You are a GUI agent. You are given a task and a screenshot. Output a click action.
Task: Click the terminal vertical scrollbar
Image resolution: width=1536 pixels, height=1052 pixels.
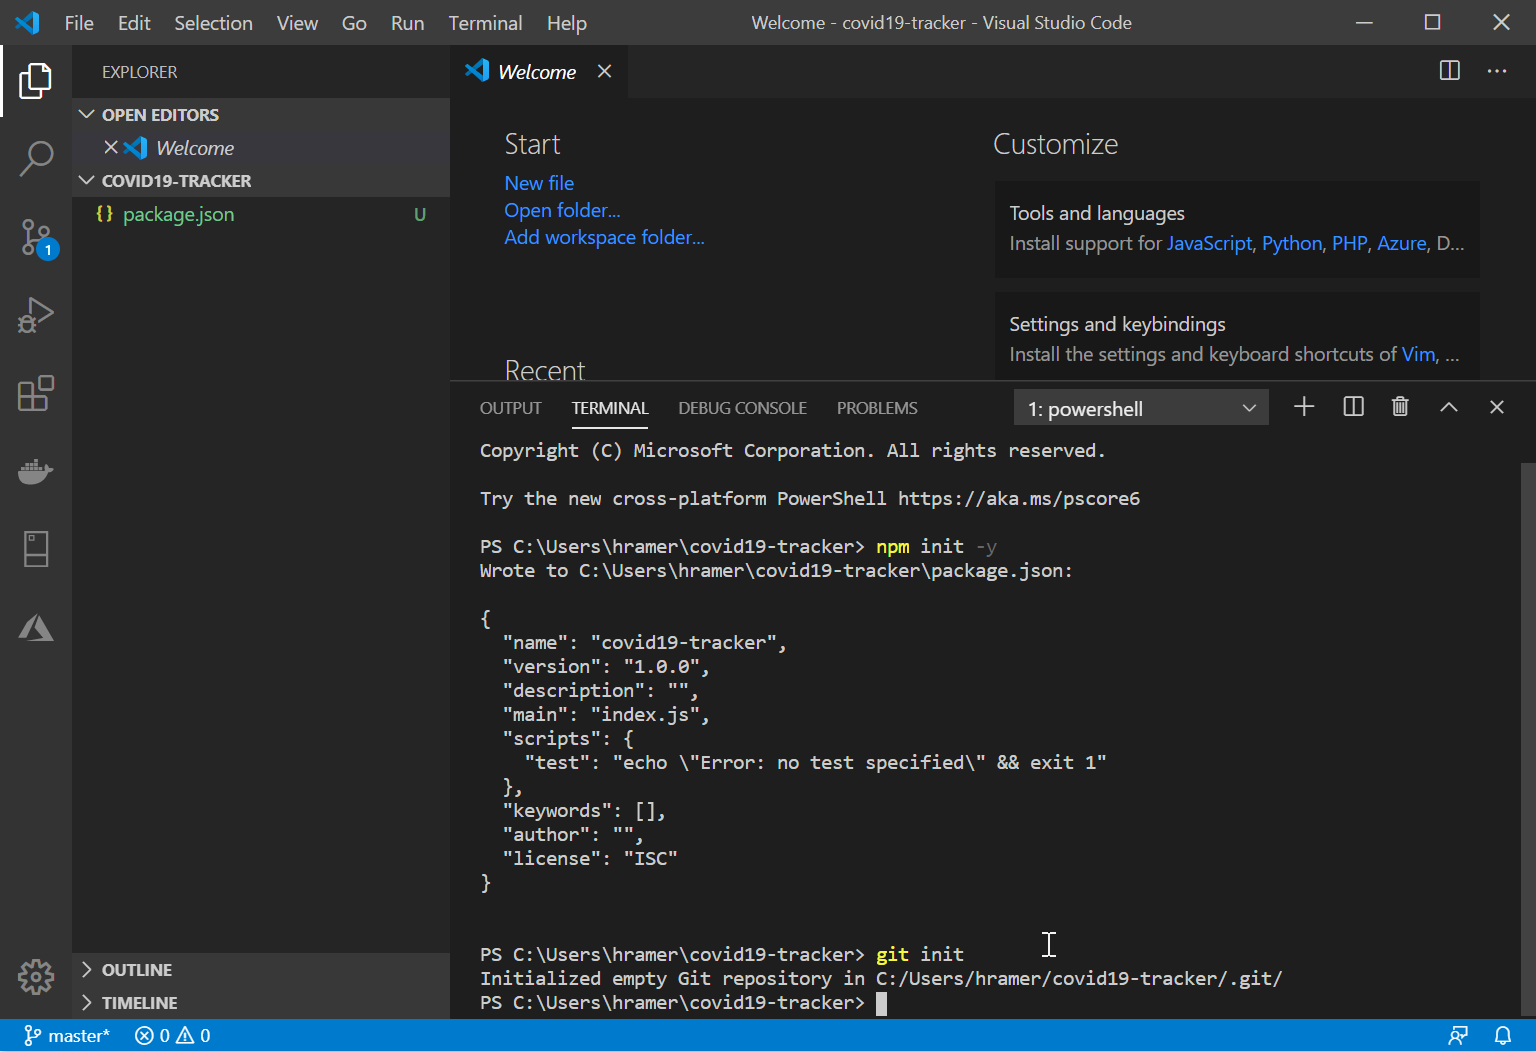click(x=1527, y=738)
